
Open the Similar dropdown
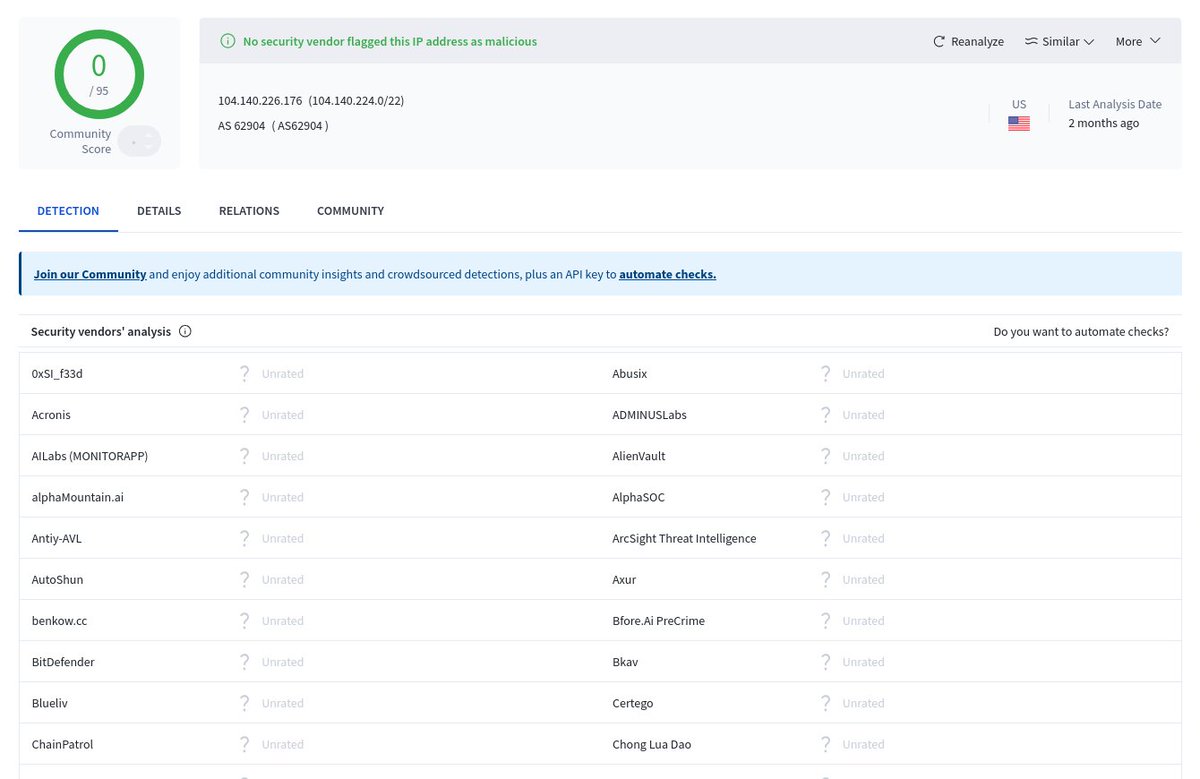coord(1059,42)
